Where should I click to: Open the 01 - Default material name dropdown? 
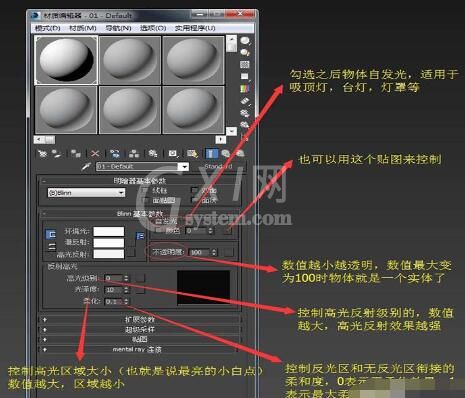(x=183, y=166)
